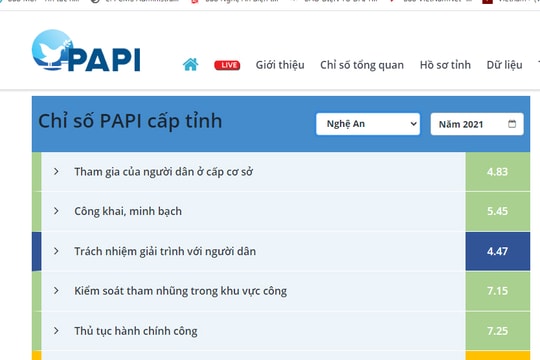Image resolution: width=540 pixels, height=360 pixels.
Task: Expand Thủ tục hành chính công chevron
Action: click(56, 331)
